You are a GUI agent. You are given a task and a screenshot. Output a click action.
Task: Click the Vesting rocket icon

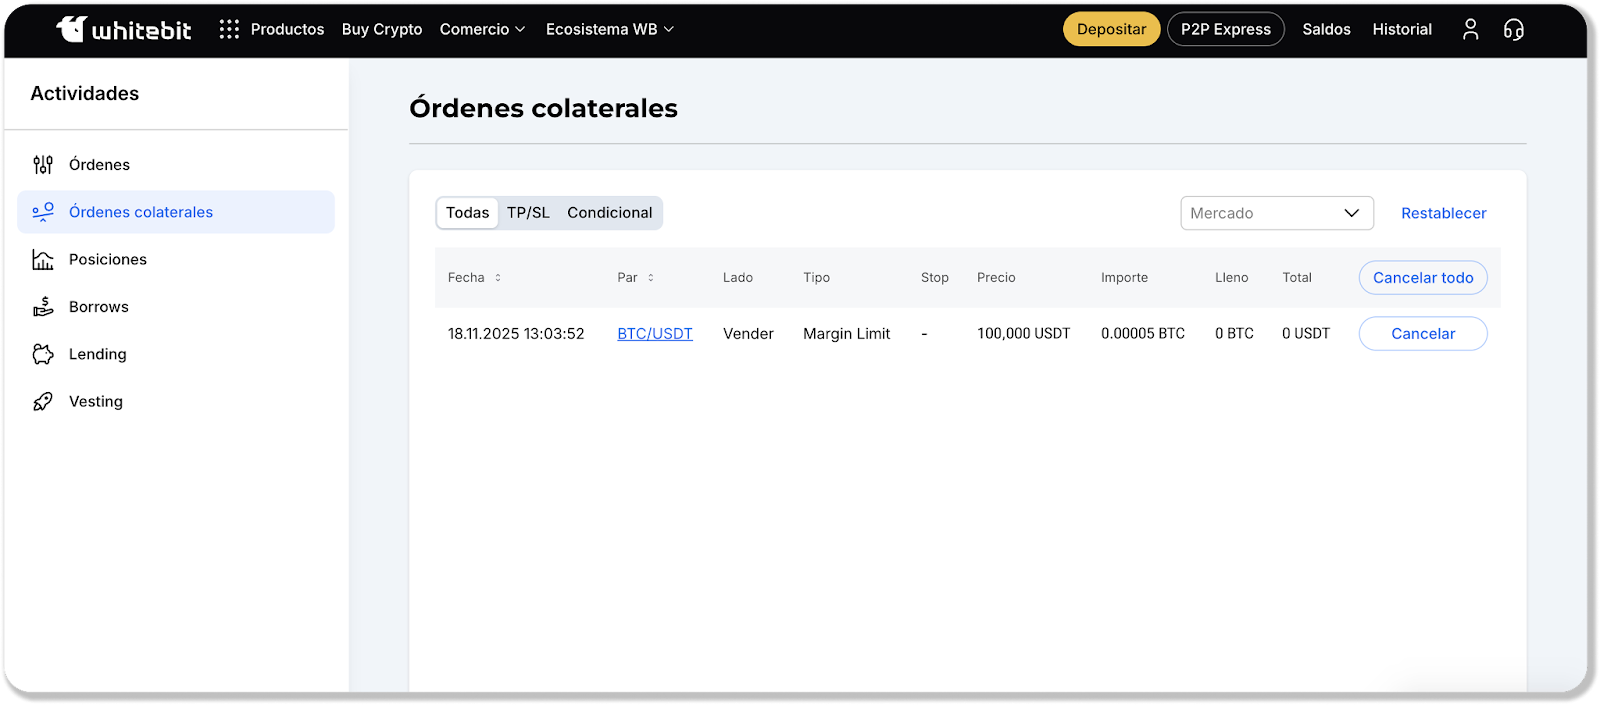[x=43, y=402]
